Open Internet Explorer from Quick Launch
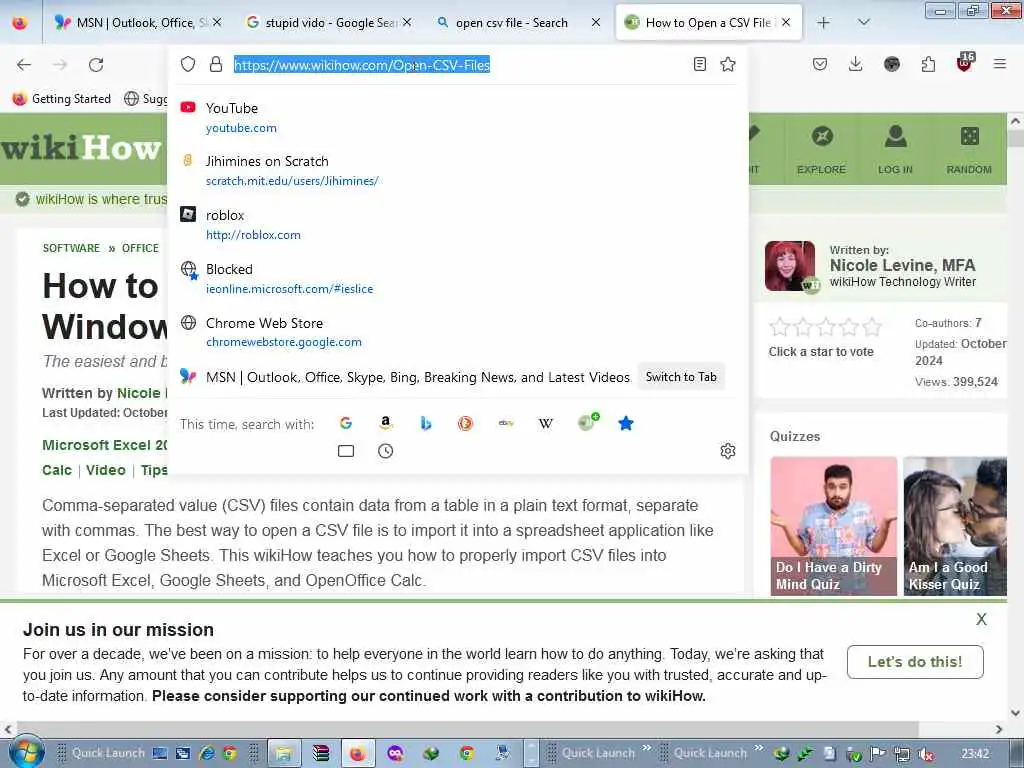 pos(207,754)
